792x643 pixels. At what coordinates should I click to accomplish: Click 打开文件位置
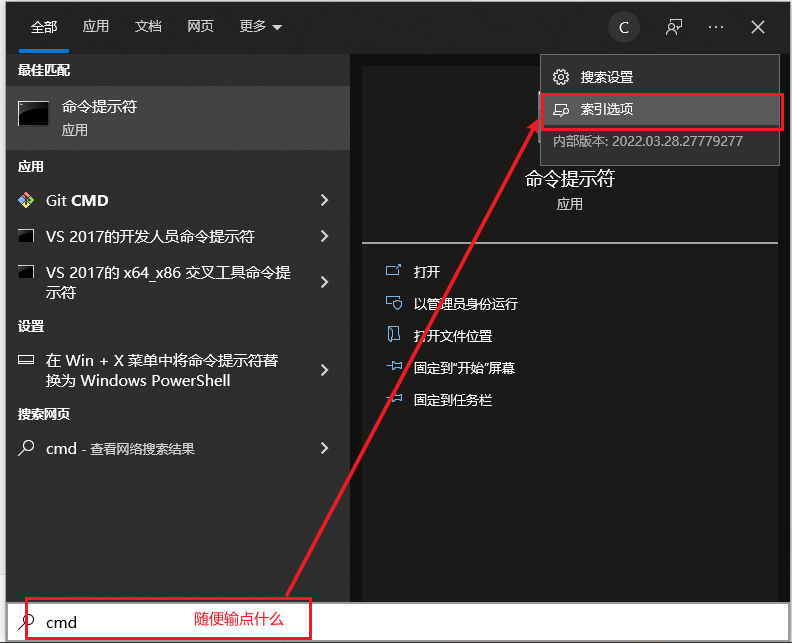(x=453, y=336)
